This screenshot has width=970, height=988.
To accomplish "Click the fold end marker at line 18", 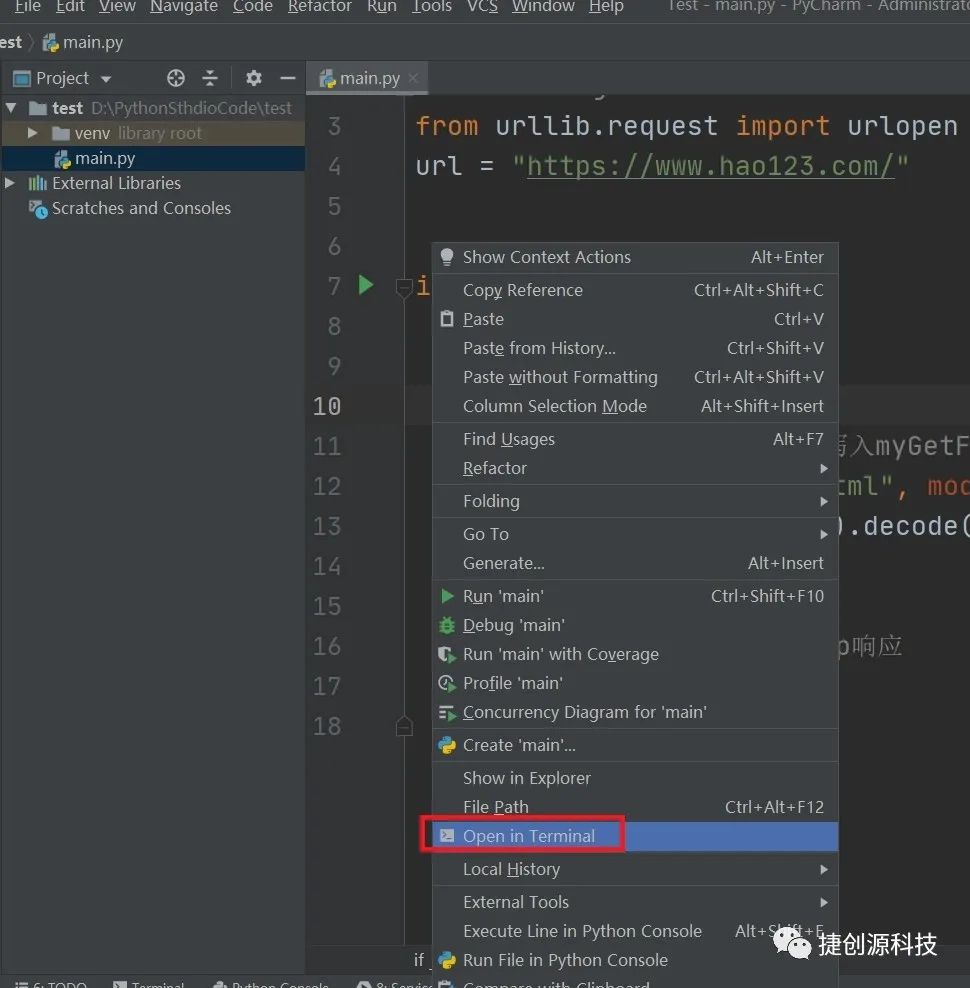I will pyautogui.click(x=404, y=727).
